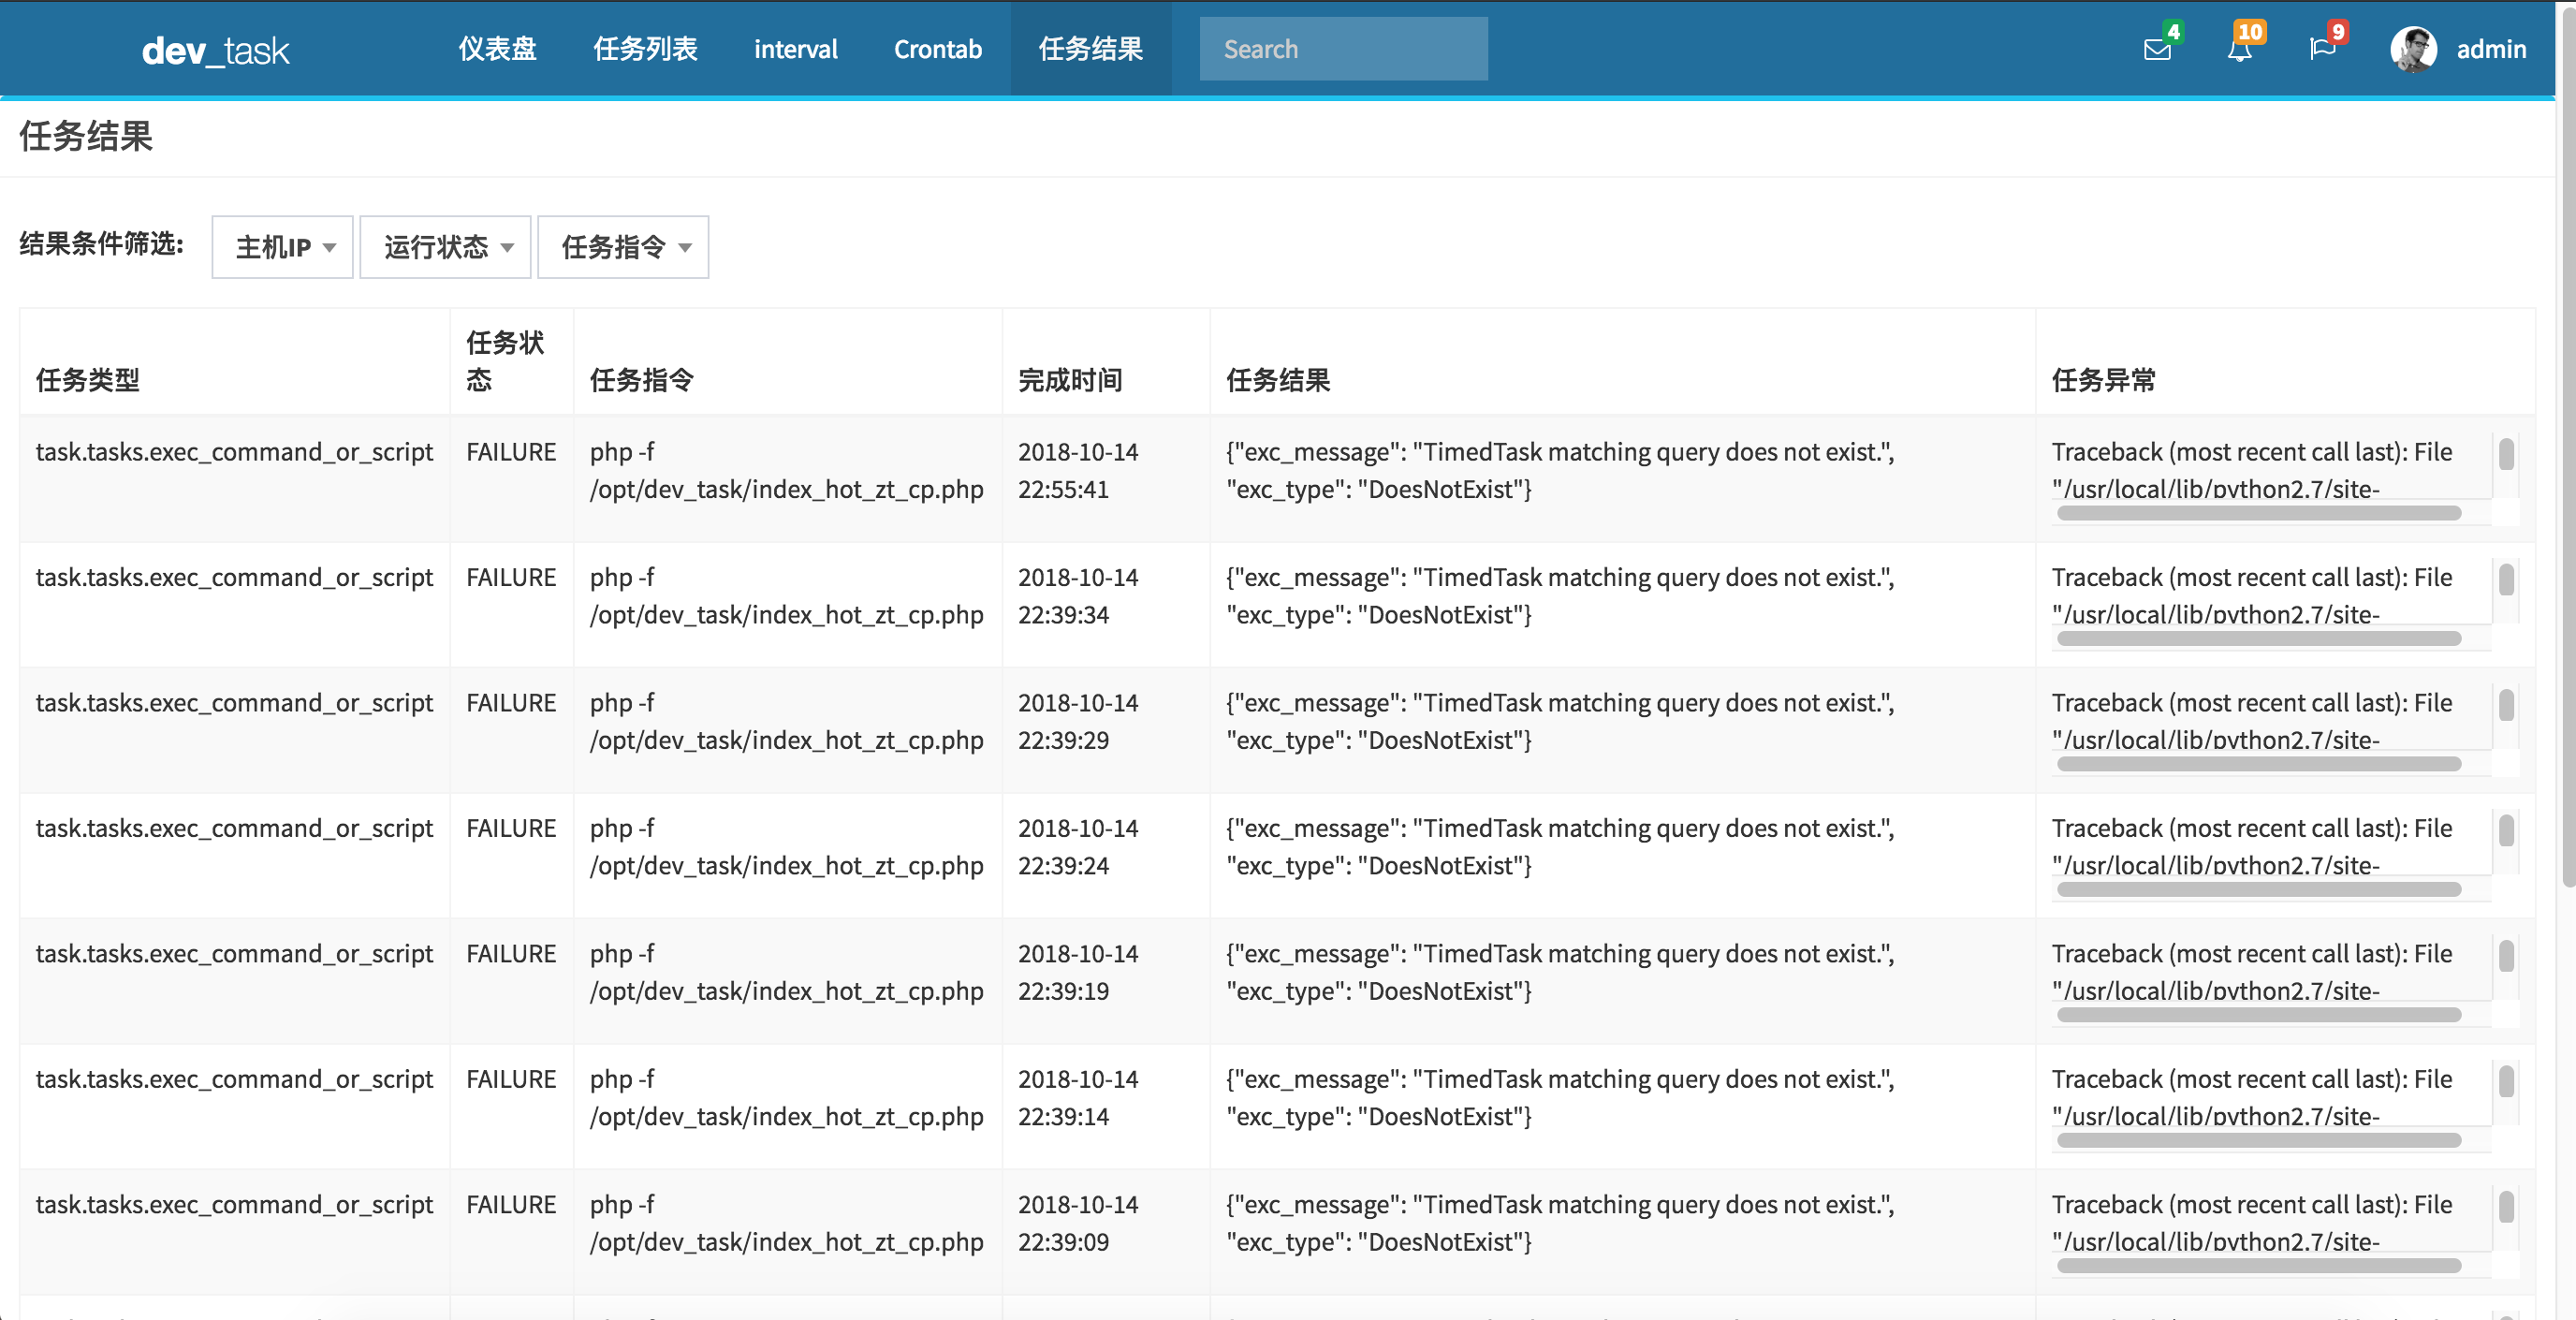Click horizontal scrollbar in first traceback cell
The image size is (2576, 1320).
point(2258,513)
